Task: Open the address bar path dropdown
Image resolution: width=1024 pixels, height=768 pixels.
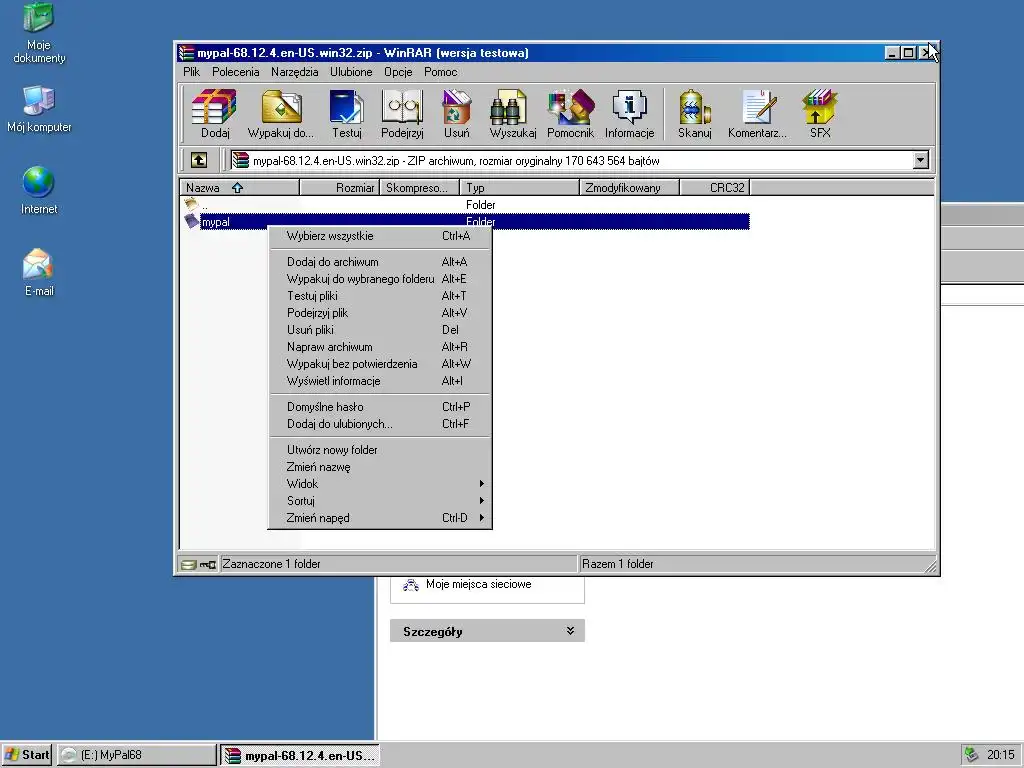Action: (x=921, y=160)
